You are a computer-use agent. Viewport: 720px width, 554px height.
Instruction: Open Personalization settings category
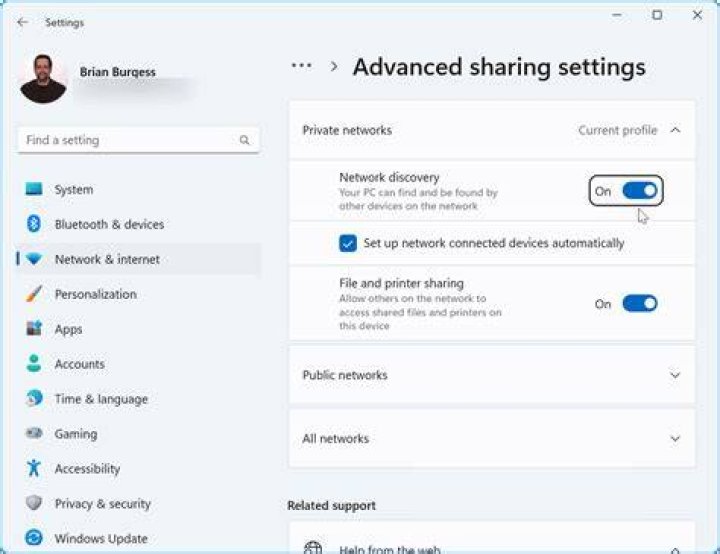click(138, 294)
